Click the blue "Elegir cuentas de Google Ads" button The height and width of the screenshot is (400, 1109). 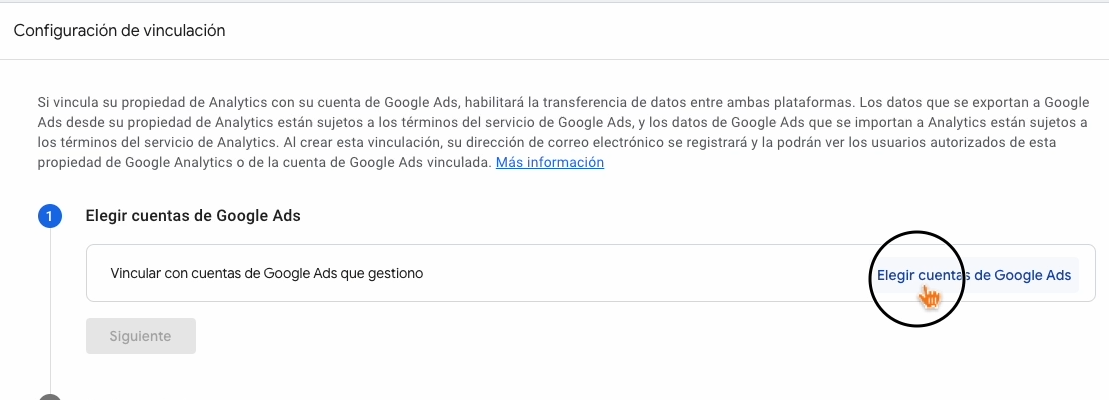pyautogui.click(x=973, y=275)
